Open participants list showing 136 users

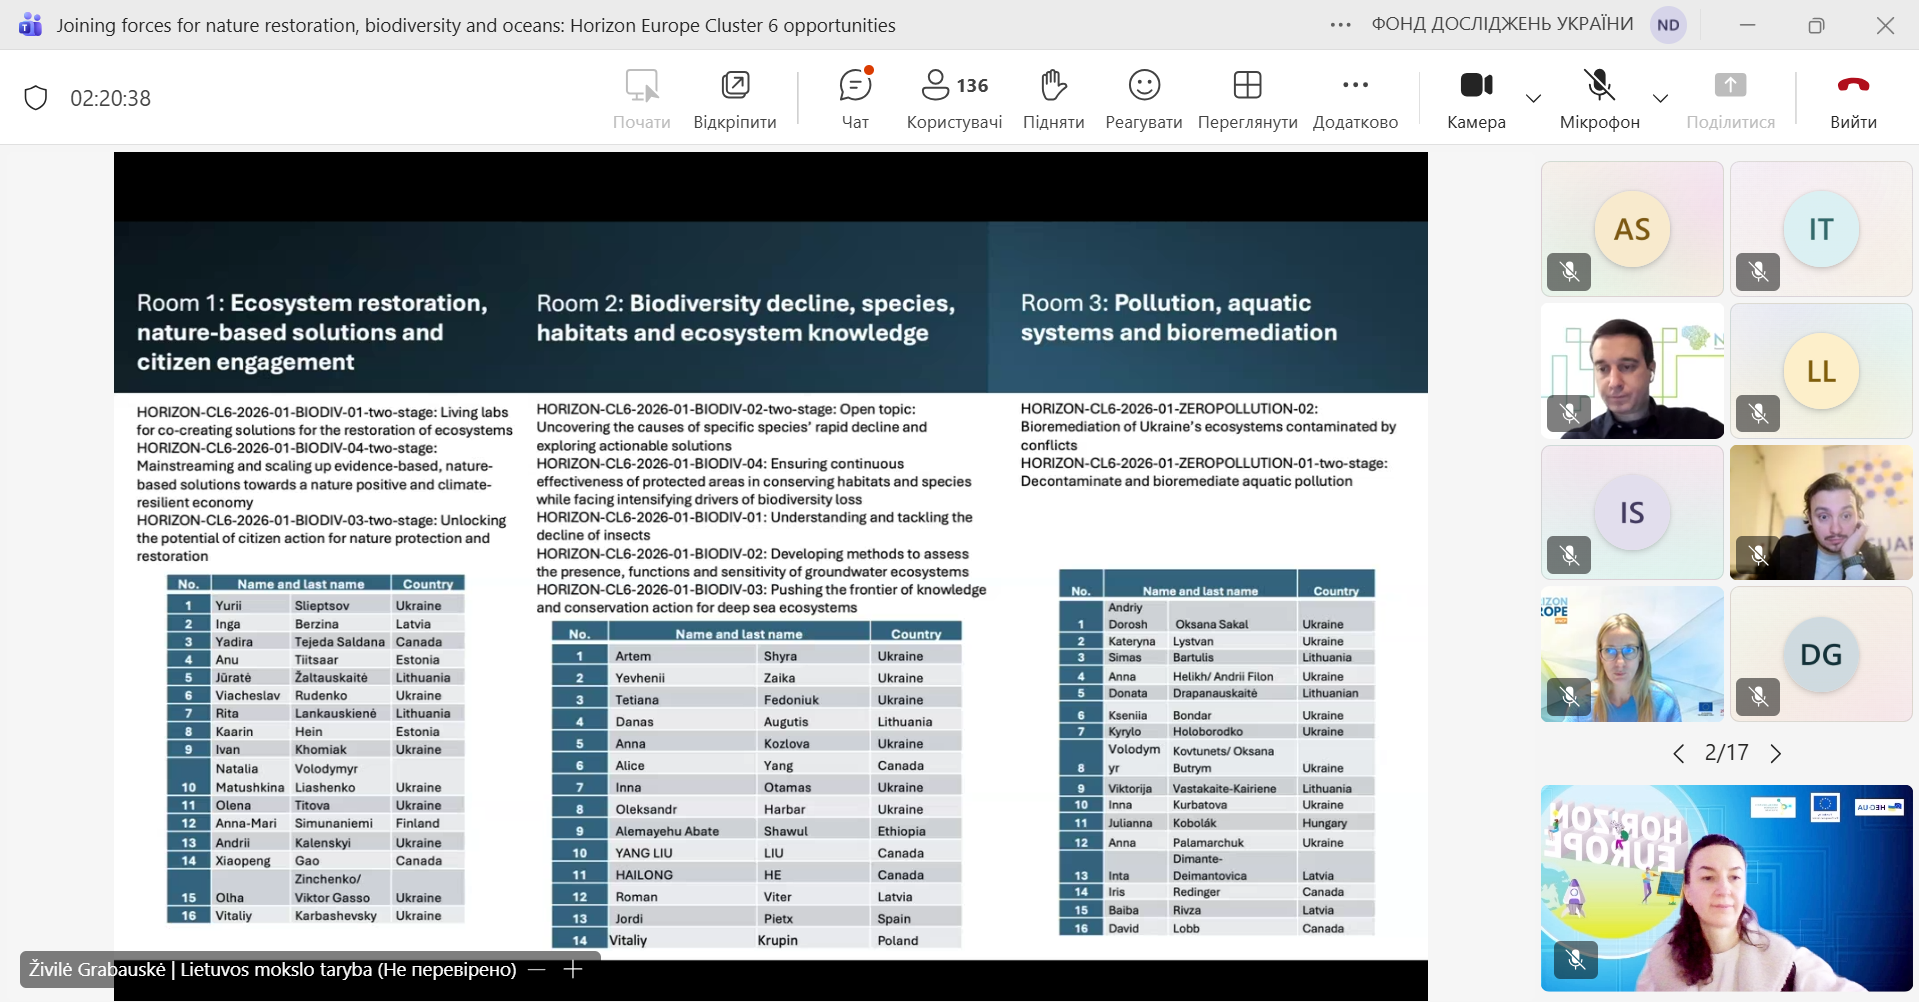pos(954,98)
